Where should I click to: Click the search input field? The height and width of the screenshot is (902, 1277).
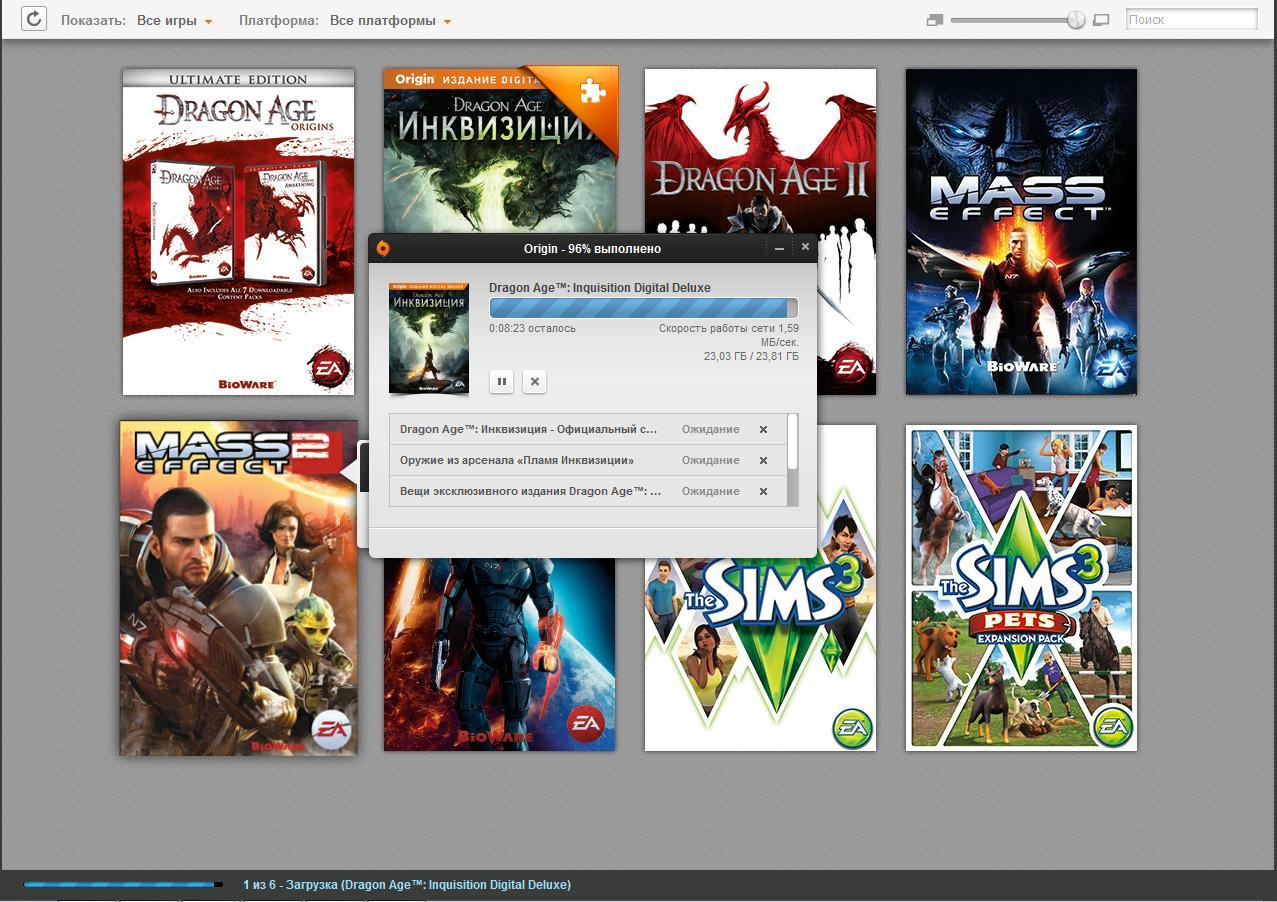click(x=1191, y=19)
